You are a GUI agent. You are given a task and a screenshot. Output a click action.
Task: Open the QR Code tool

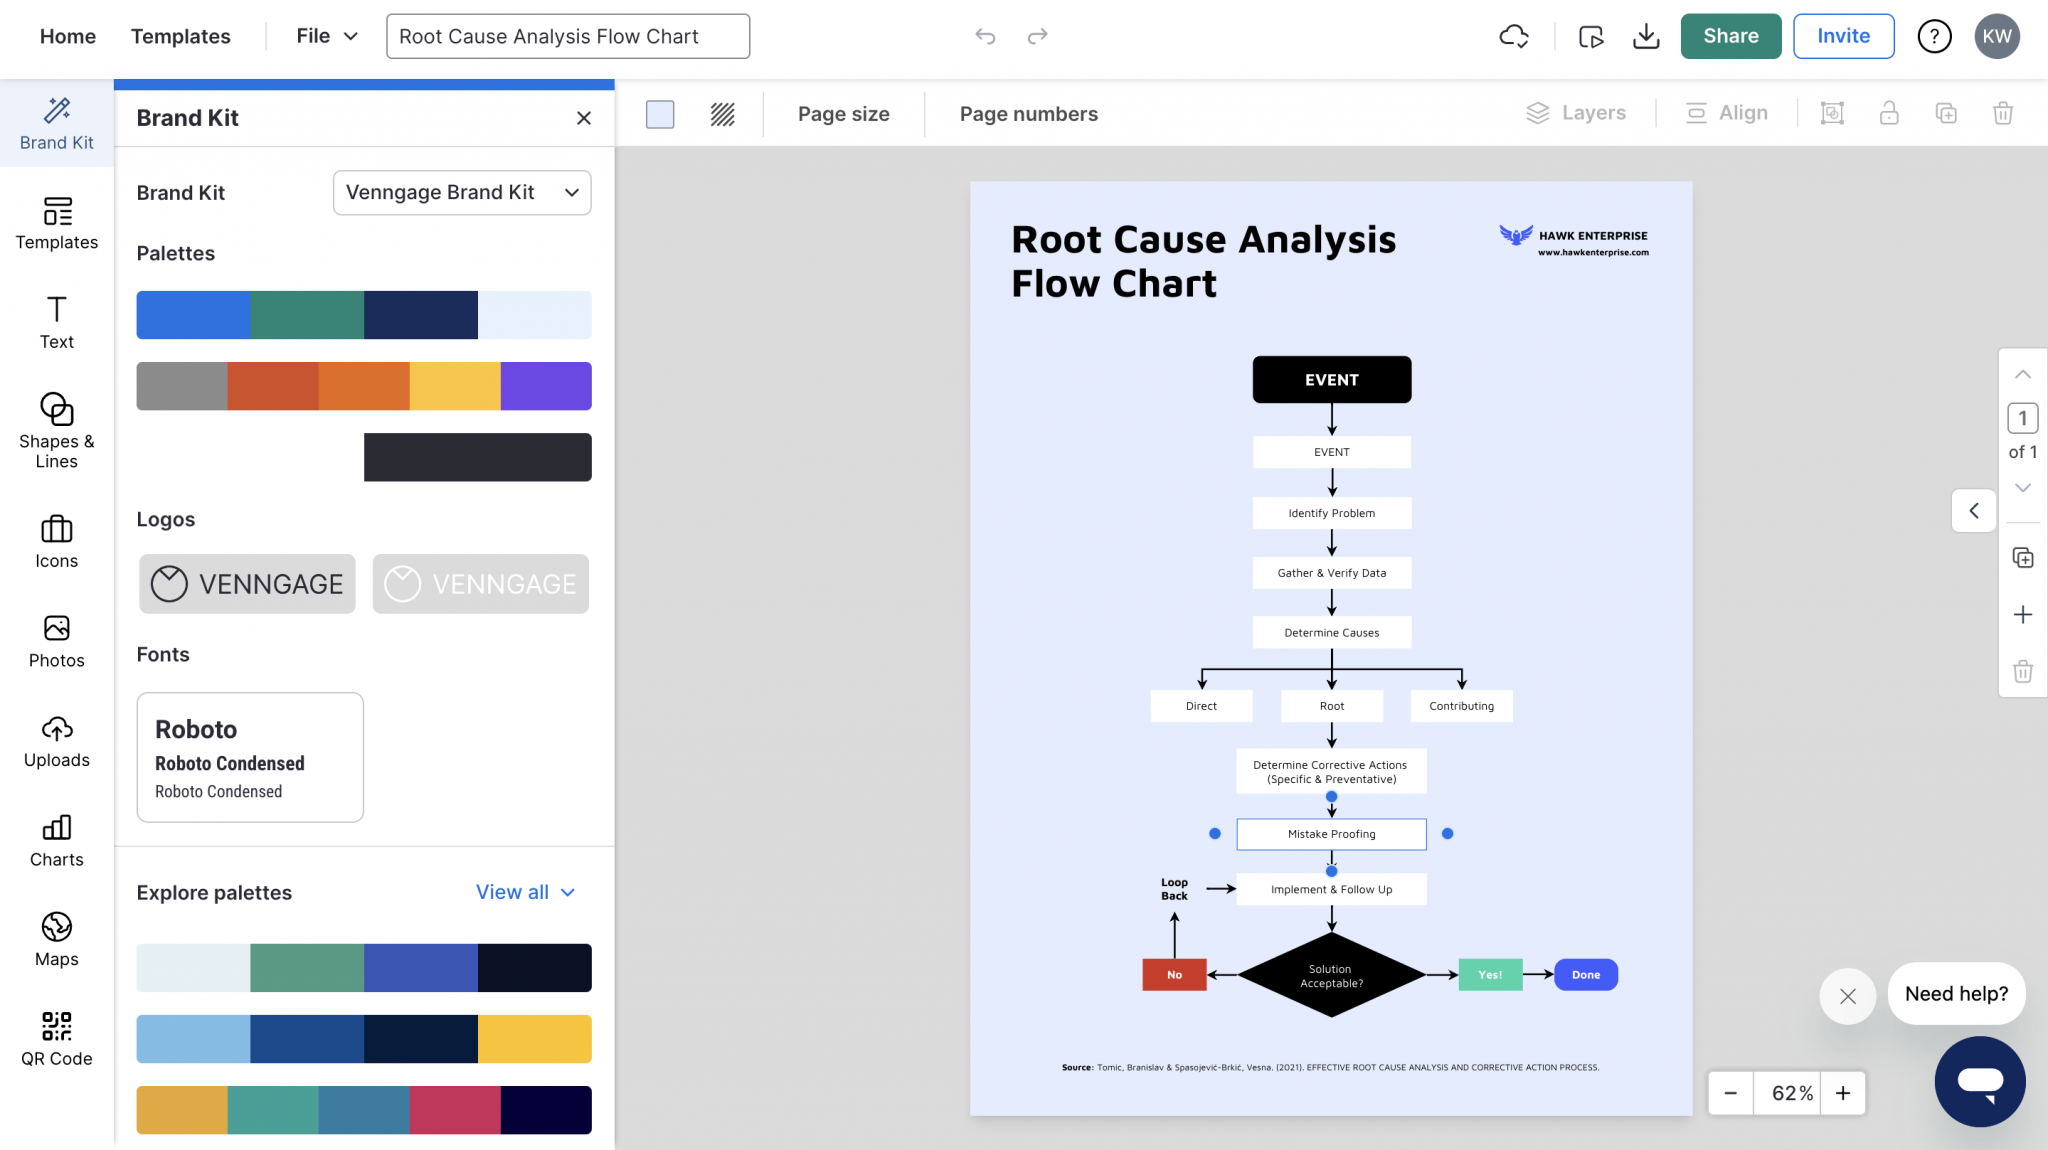pos(56,1038)
